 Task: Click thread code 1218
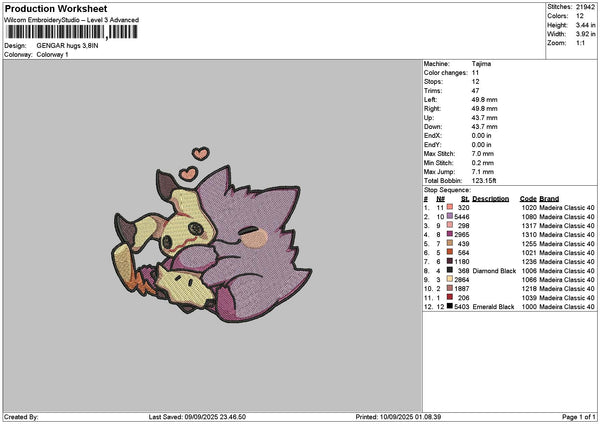(x=529, y=289)
